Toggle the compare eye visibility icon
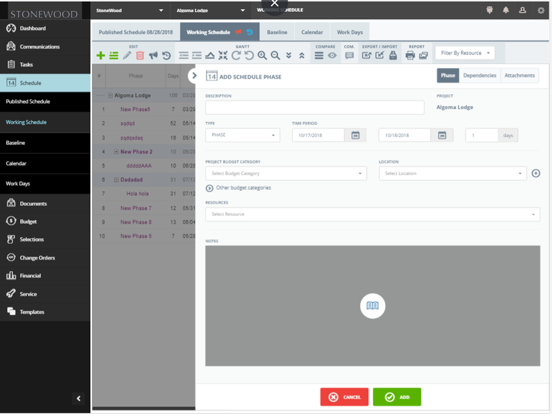Image resolution: width=552 pixels, height=414 pixels. tap(332, 55)
